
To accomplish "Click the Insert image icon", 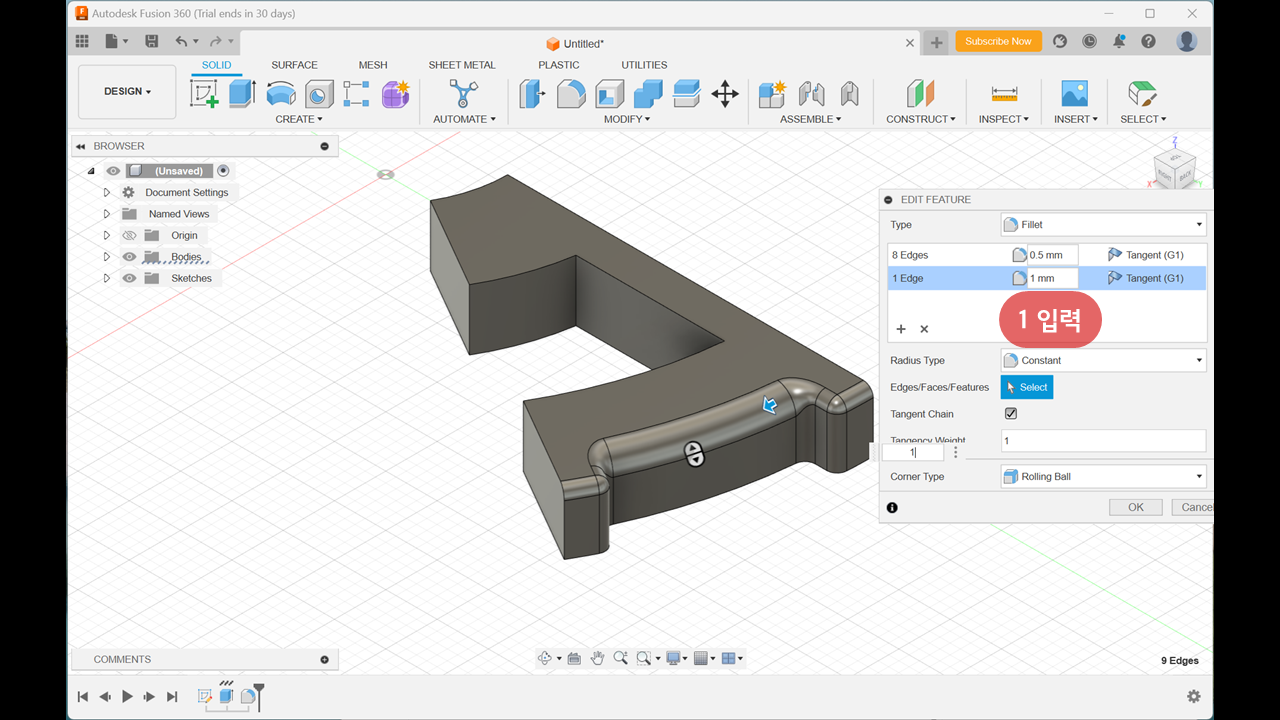I will (1074, 94).
